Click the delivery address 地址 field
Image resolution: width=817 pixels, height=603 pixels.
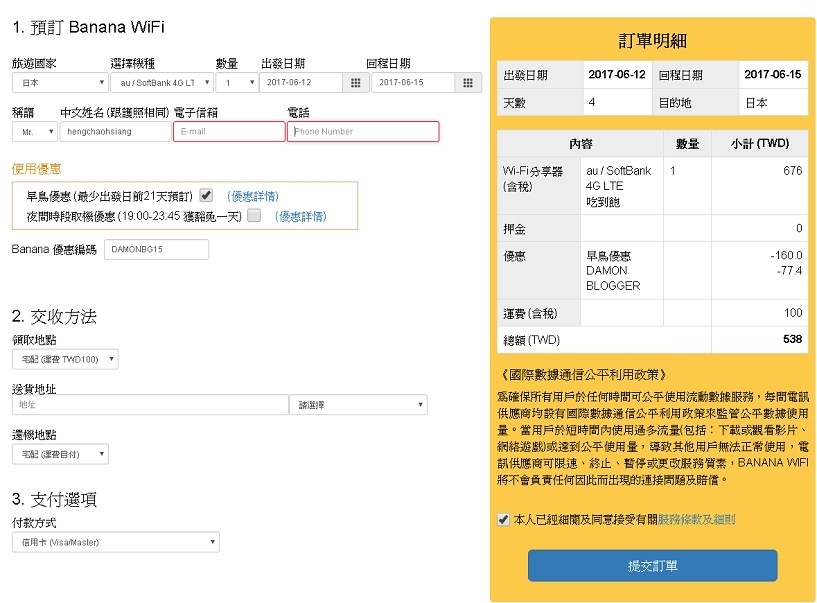click(x=150, y=404)
